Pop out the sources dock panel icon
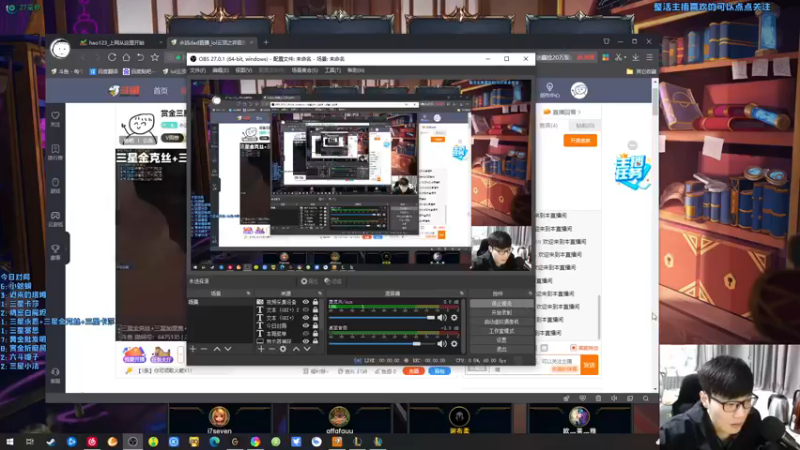 320,293
